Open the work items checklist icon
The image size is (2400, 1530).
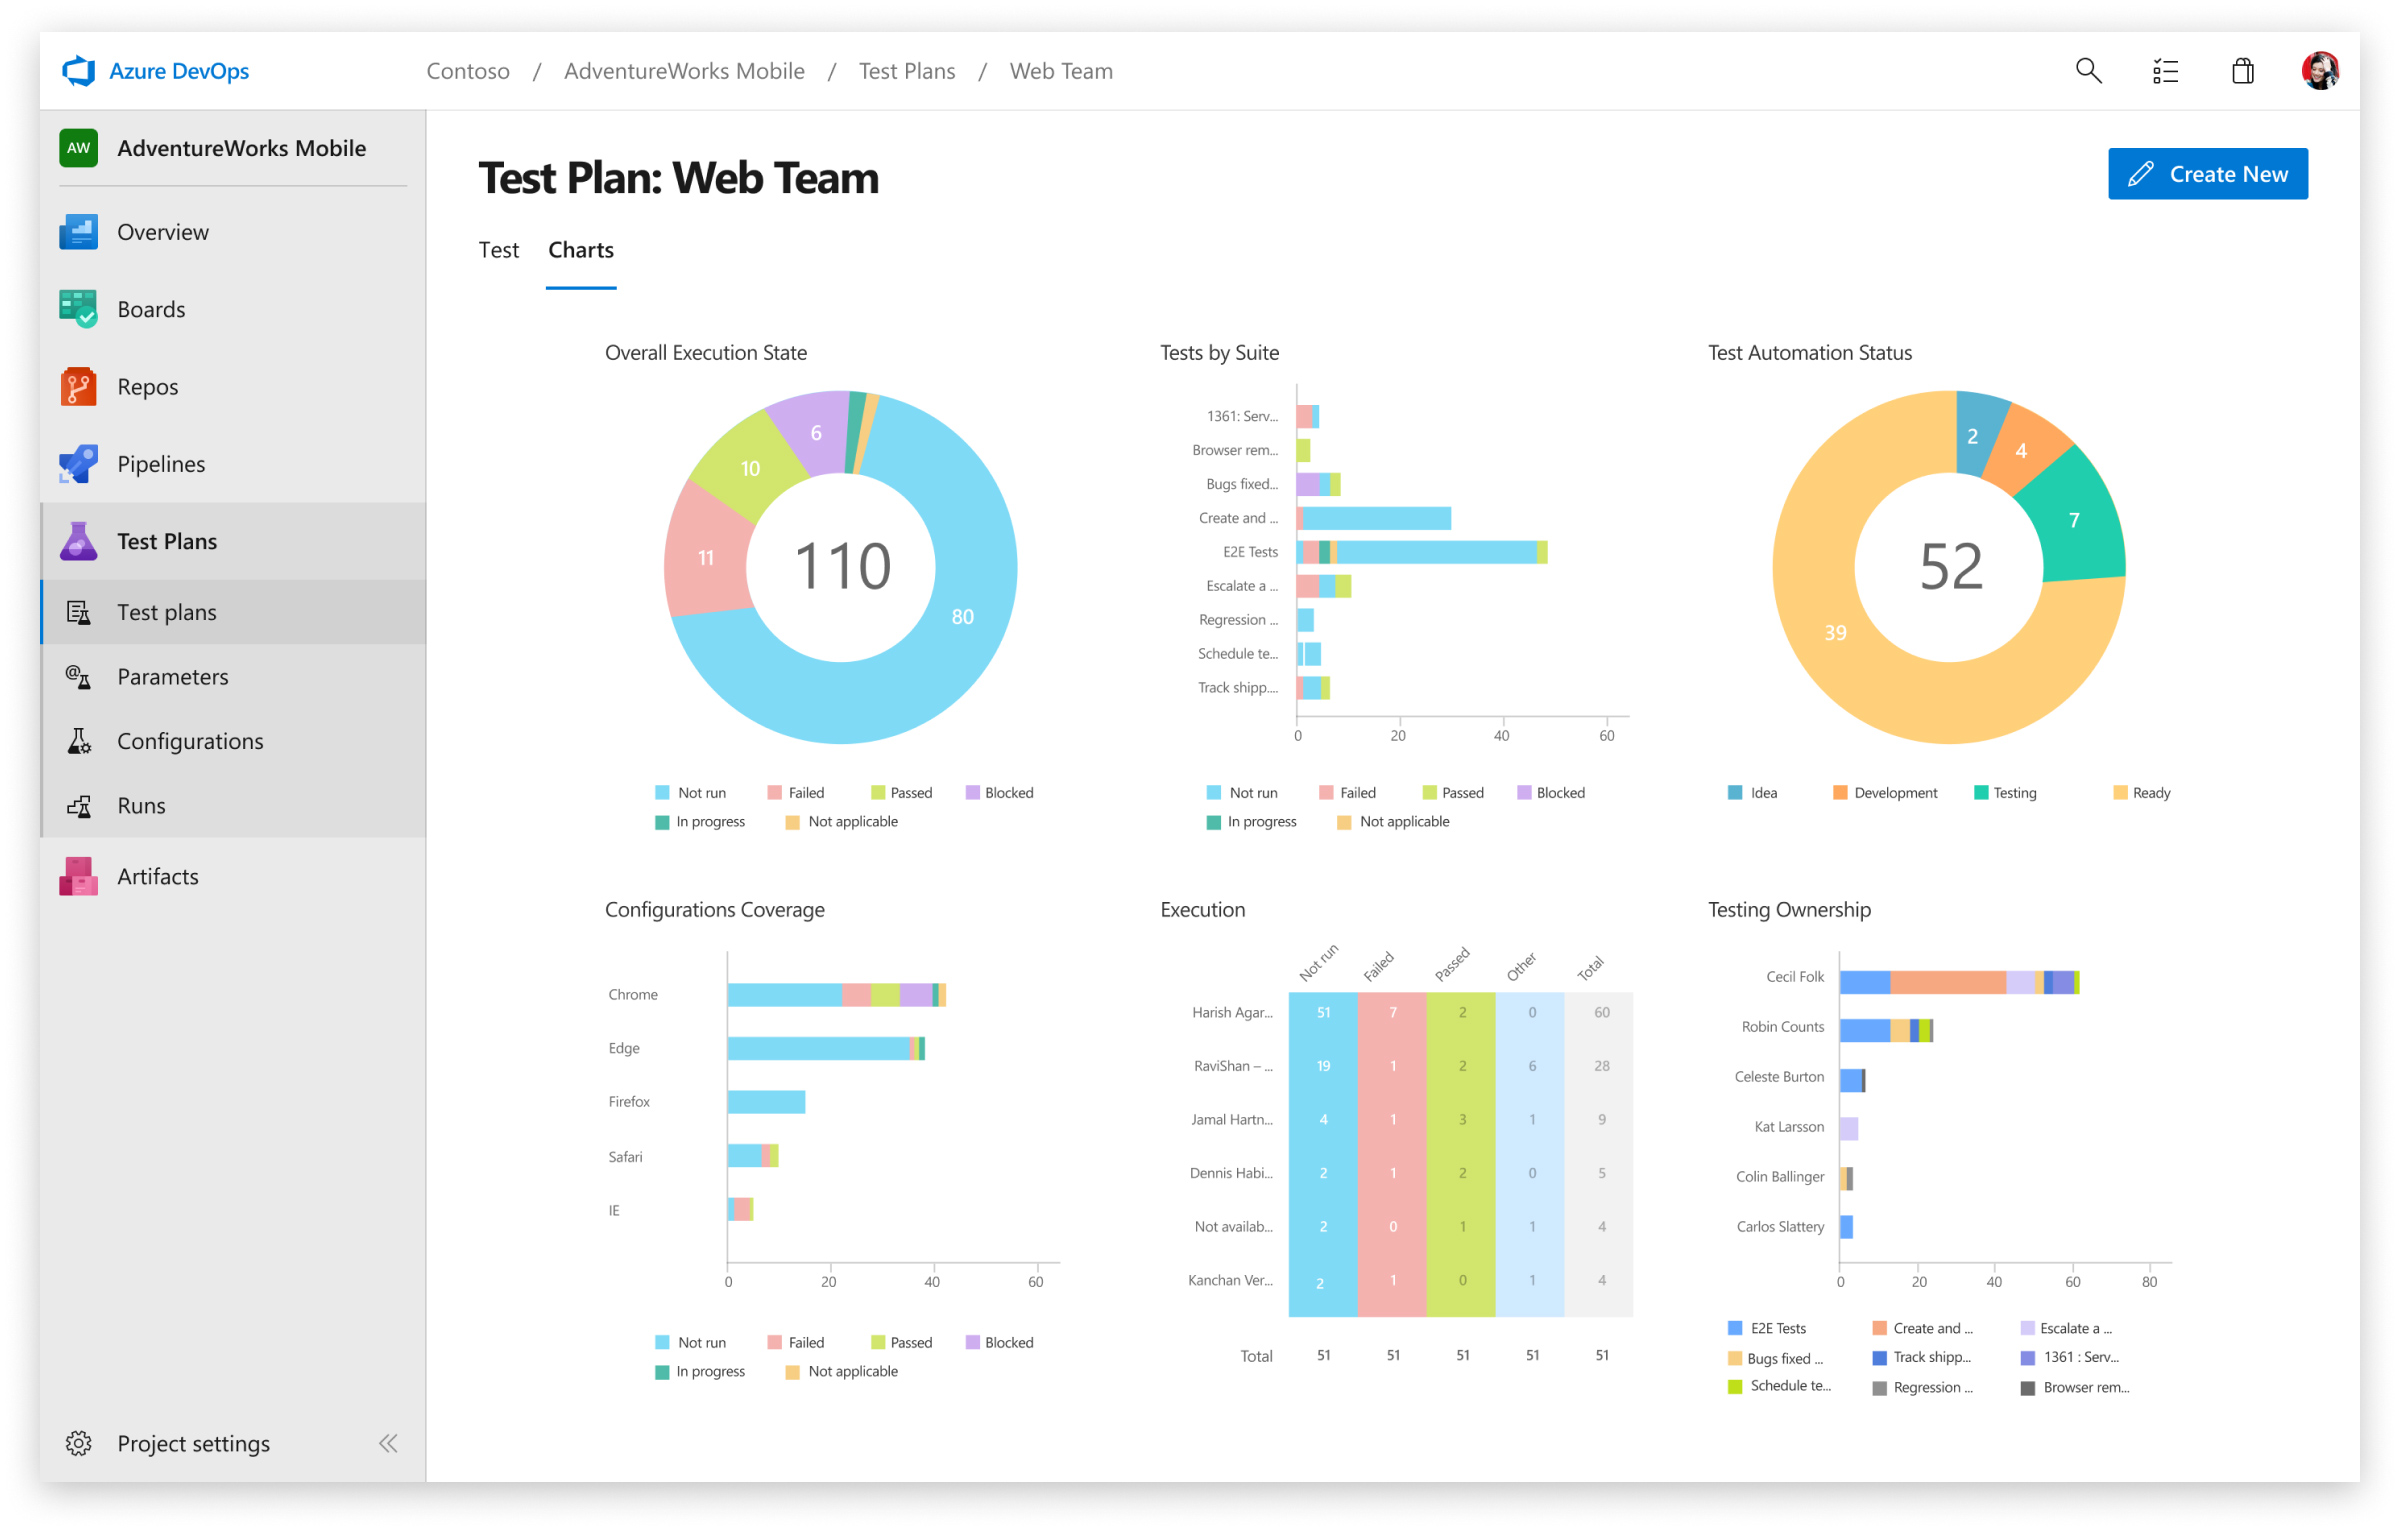pos(2165,71)
